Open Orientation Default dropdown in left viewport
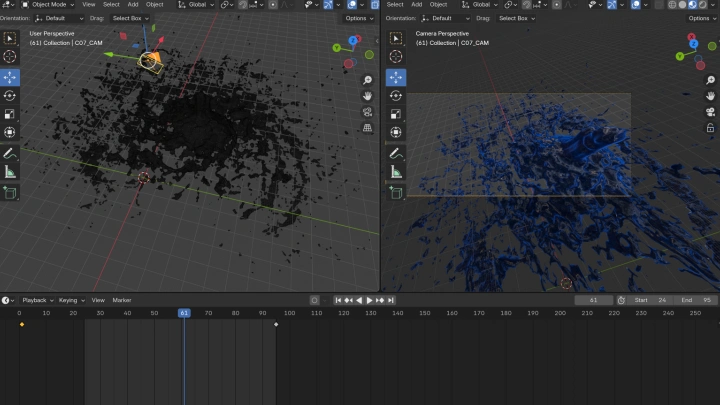The height and width of the screenshot is (405, 720). coord(59,18)
